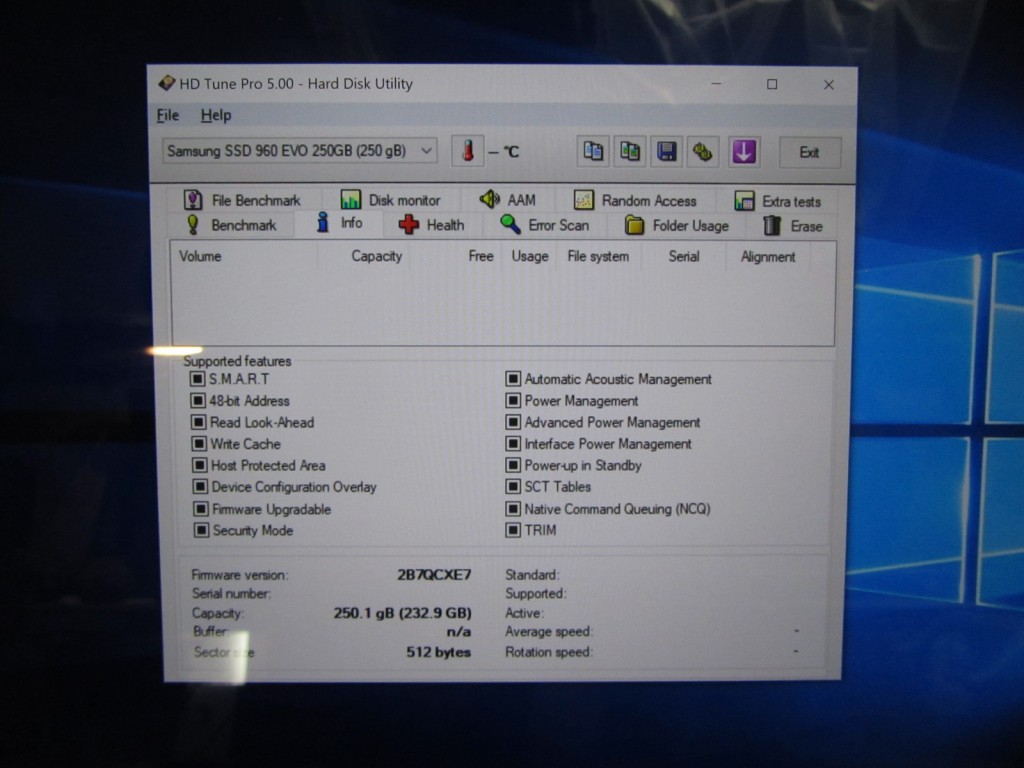The width and height of the screenshot is (1024, 768).
Task: Toggle the Security Mode checkbox
Action: (201, 530)
